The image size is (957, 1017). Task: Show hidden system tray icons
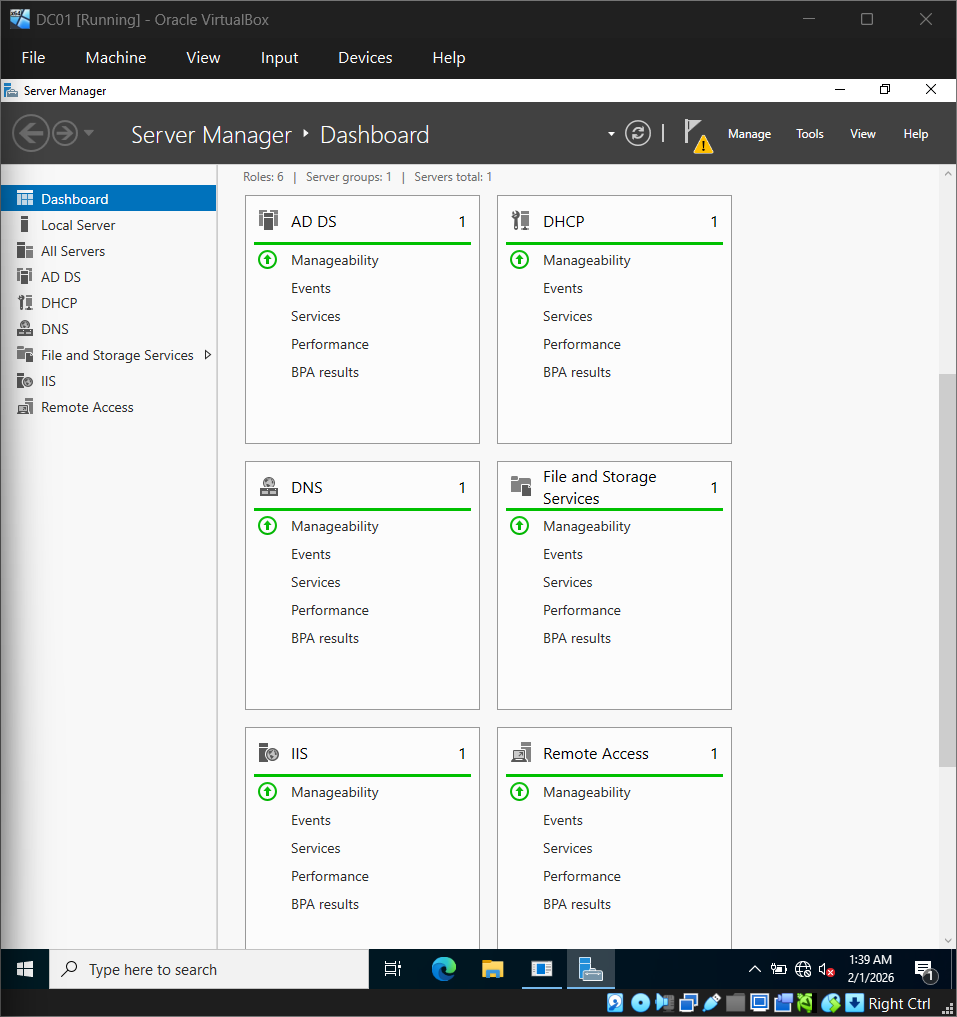click(x=755, y=969)
